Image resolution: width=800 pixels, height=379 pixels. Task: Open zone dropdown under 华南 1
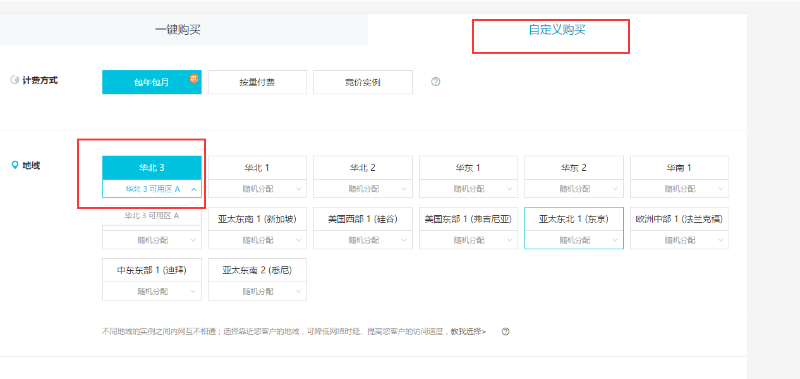(680, 189)
